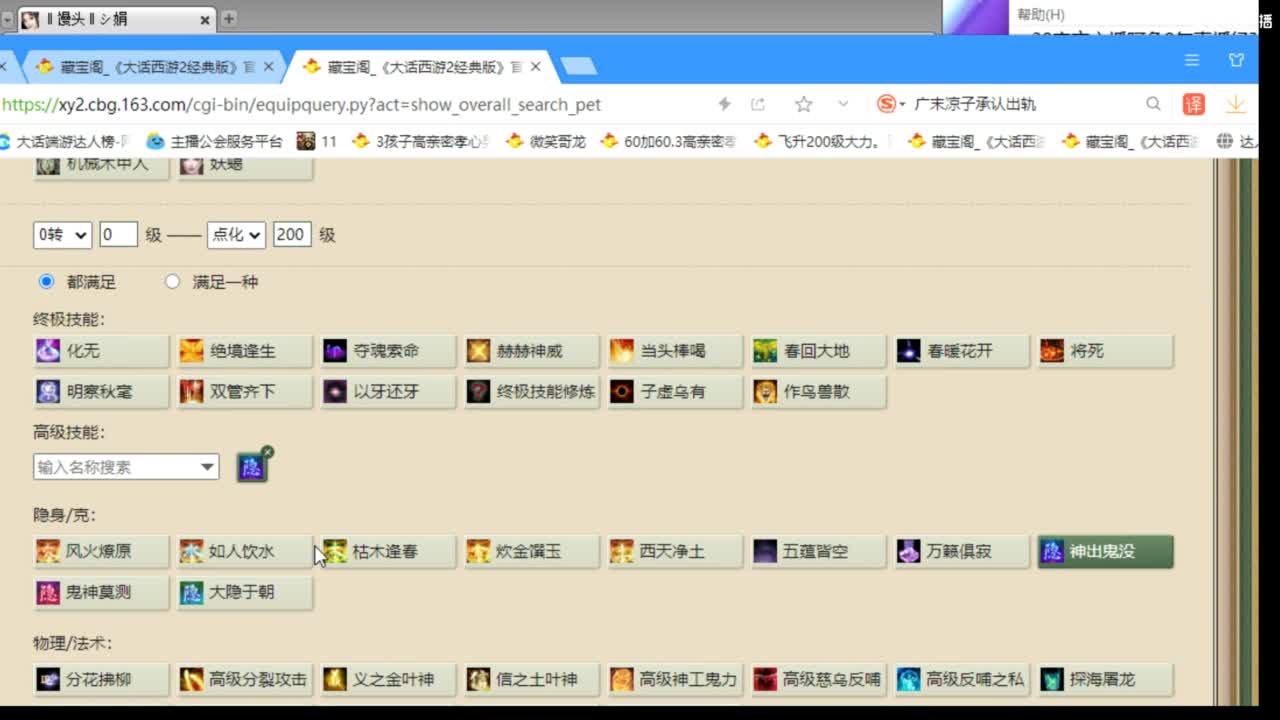Choose the 当头棒喝 skill

pos(675,351)
